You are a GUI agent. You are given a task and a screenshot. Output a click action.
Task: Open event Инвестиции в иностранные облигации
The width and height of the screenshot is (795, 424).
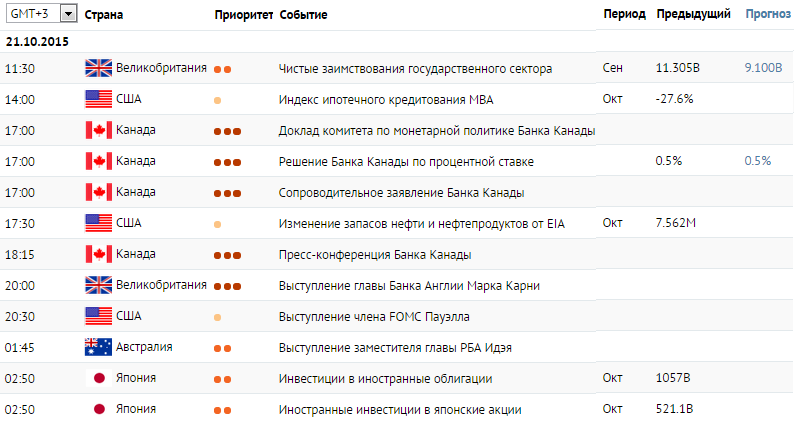click(385, 379)
